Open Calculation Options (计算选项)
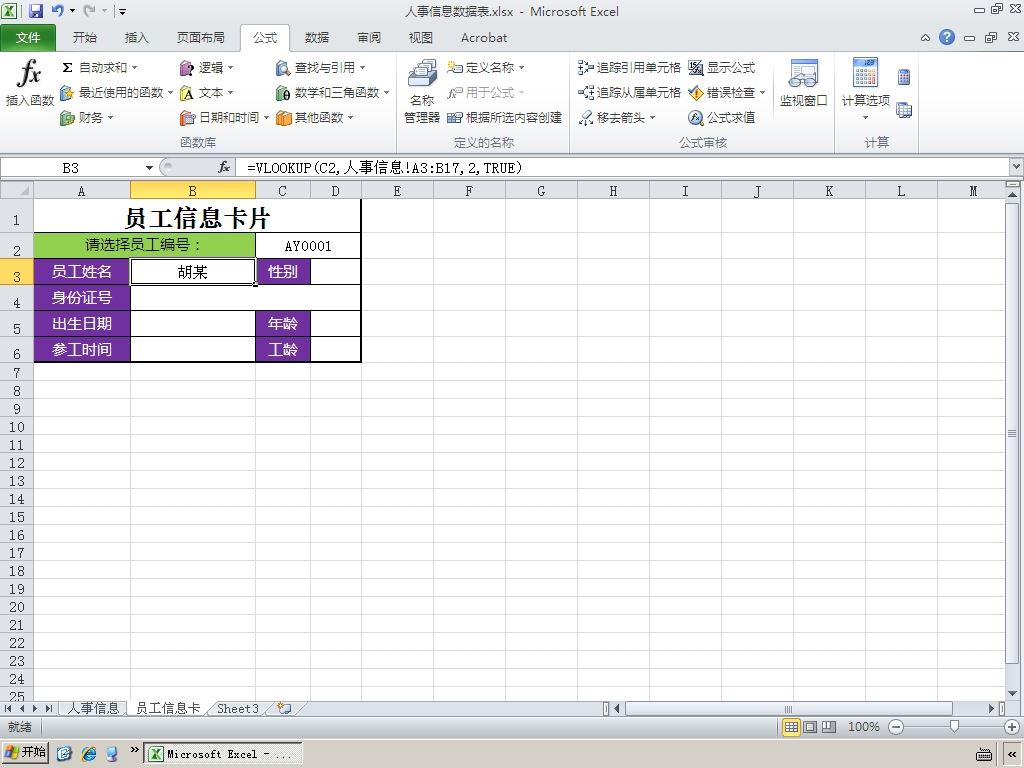The height and width of the screenshot is (768, 1024). pyautogui.click(x=865, y=89)
